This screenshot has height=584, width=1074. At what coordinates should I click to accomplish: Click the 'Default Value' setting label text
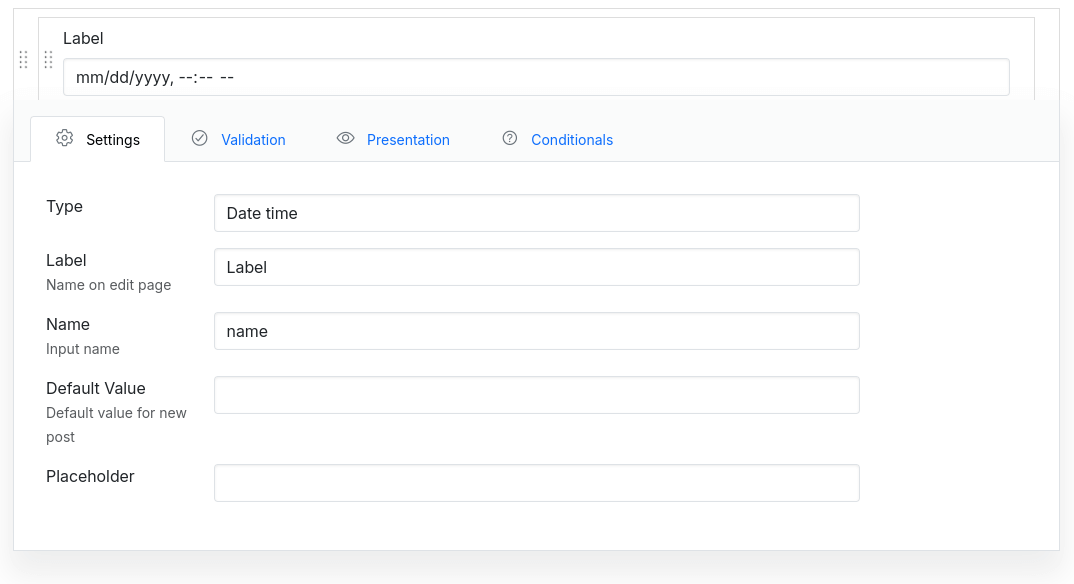coord(96,388)
